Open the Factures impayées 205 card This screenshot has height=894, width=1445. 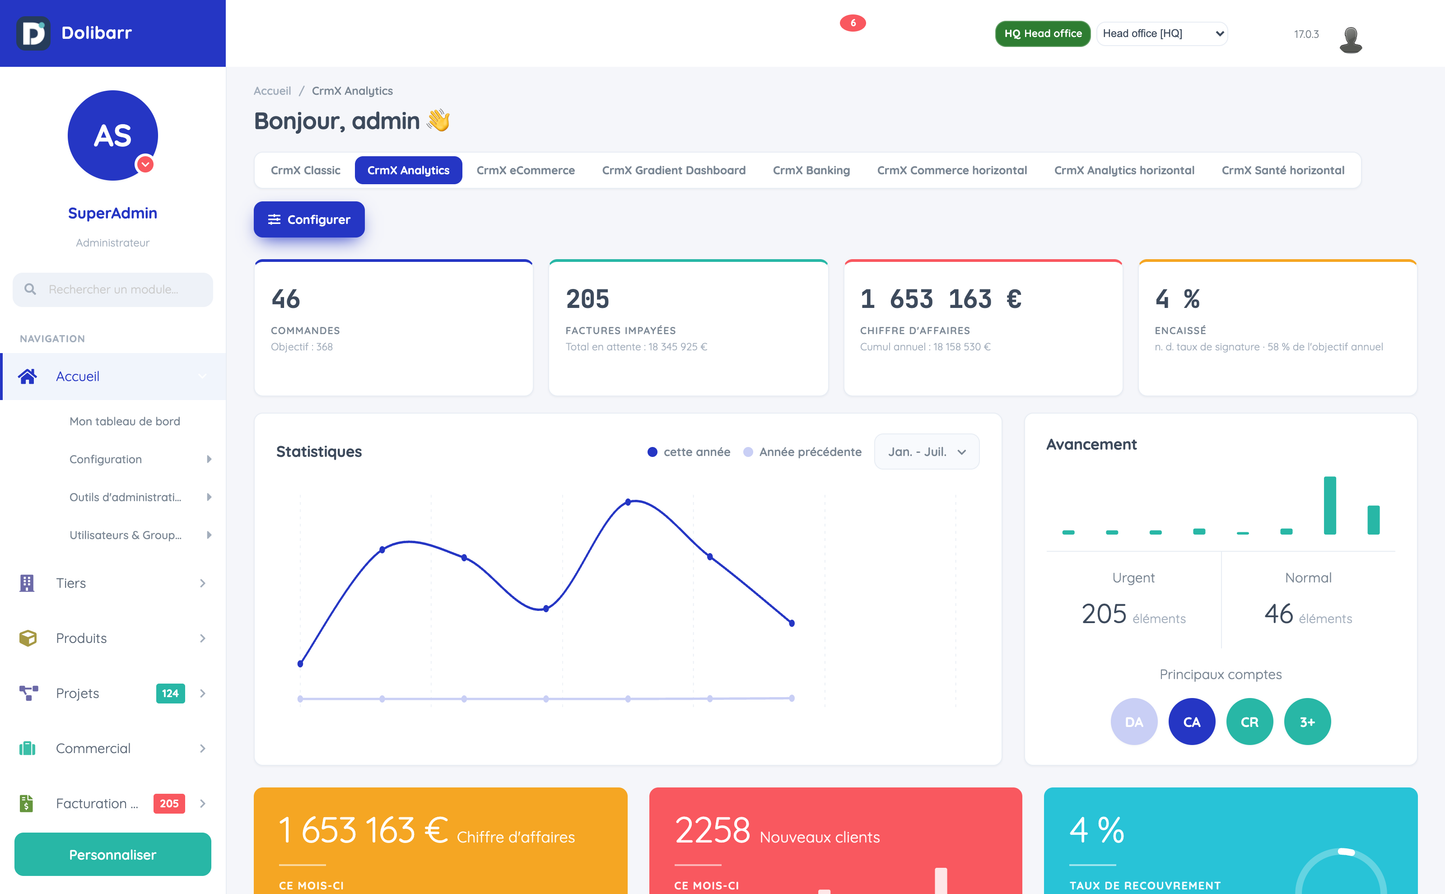[688, 328]
